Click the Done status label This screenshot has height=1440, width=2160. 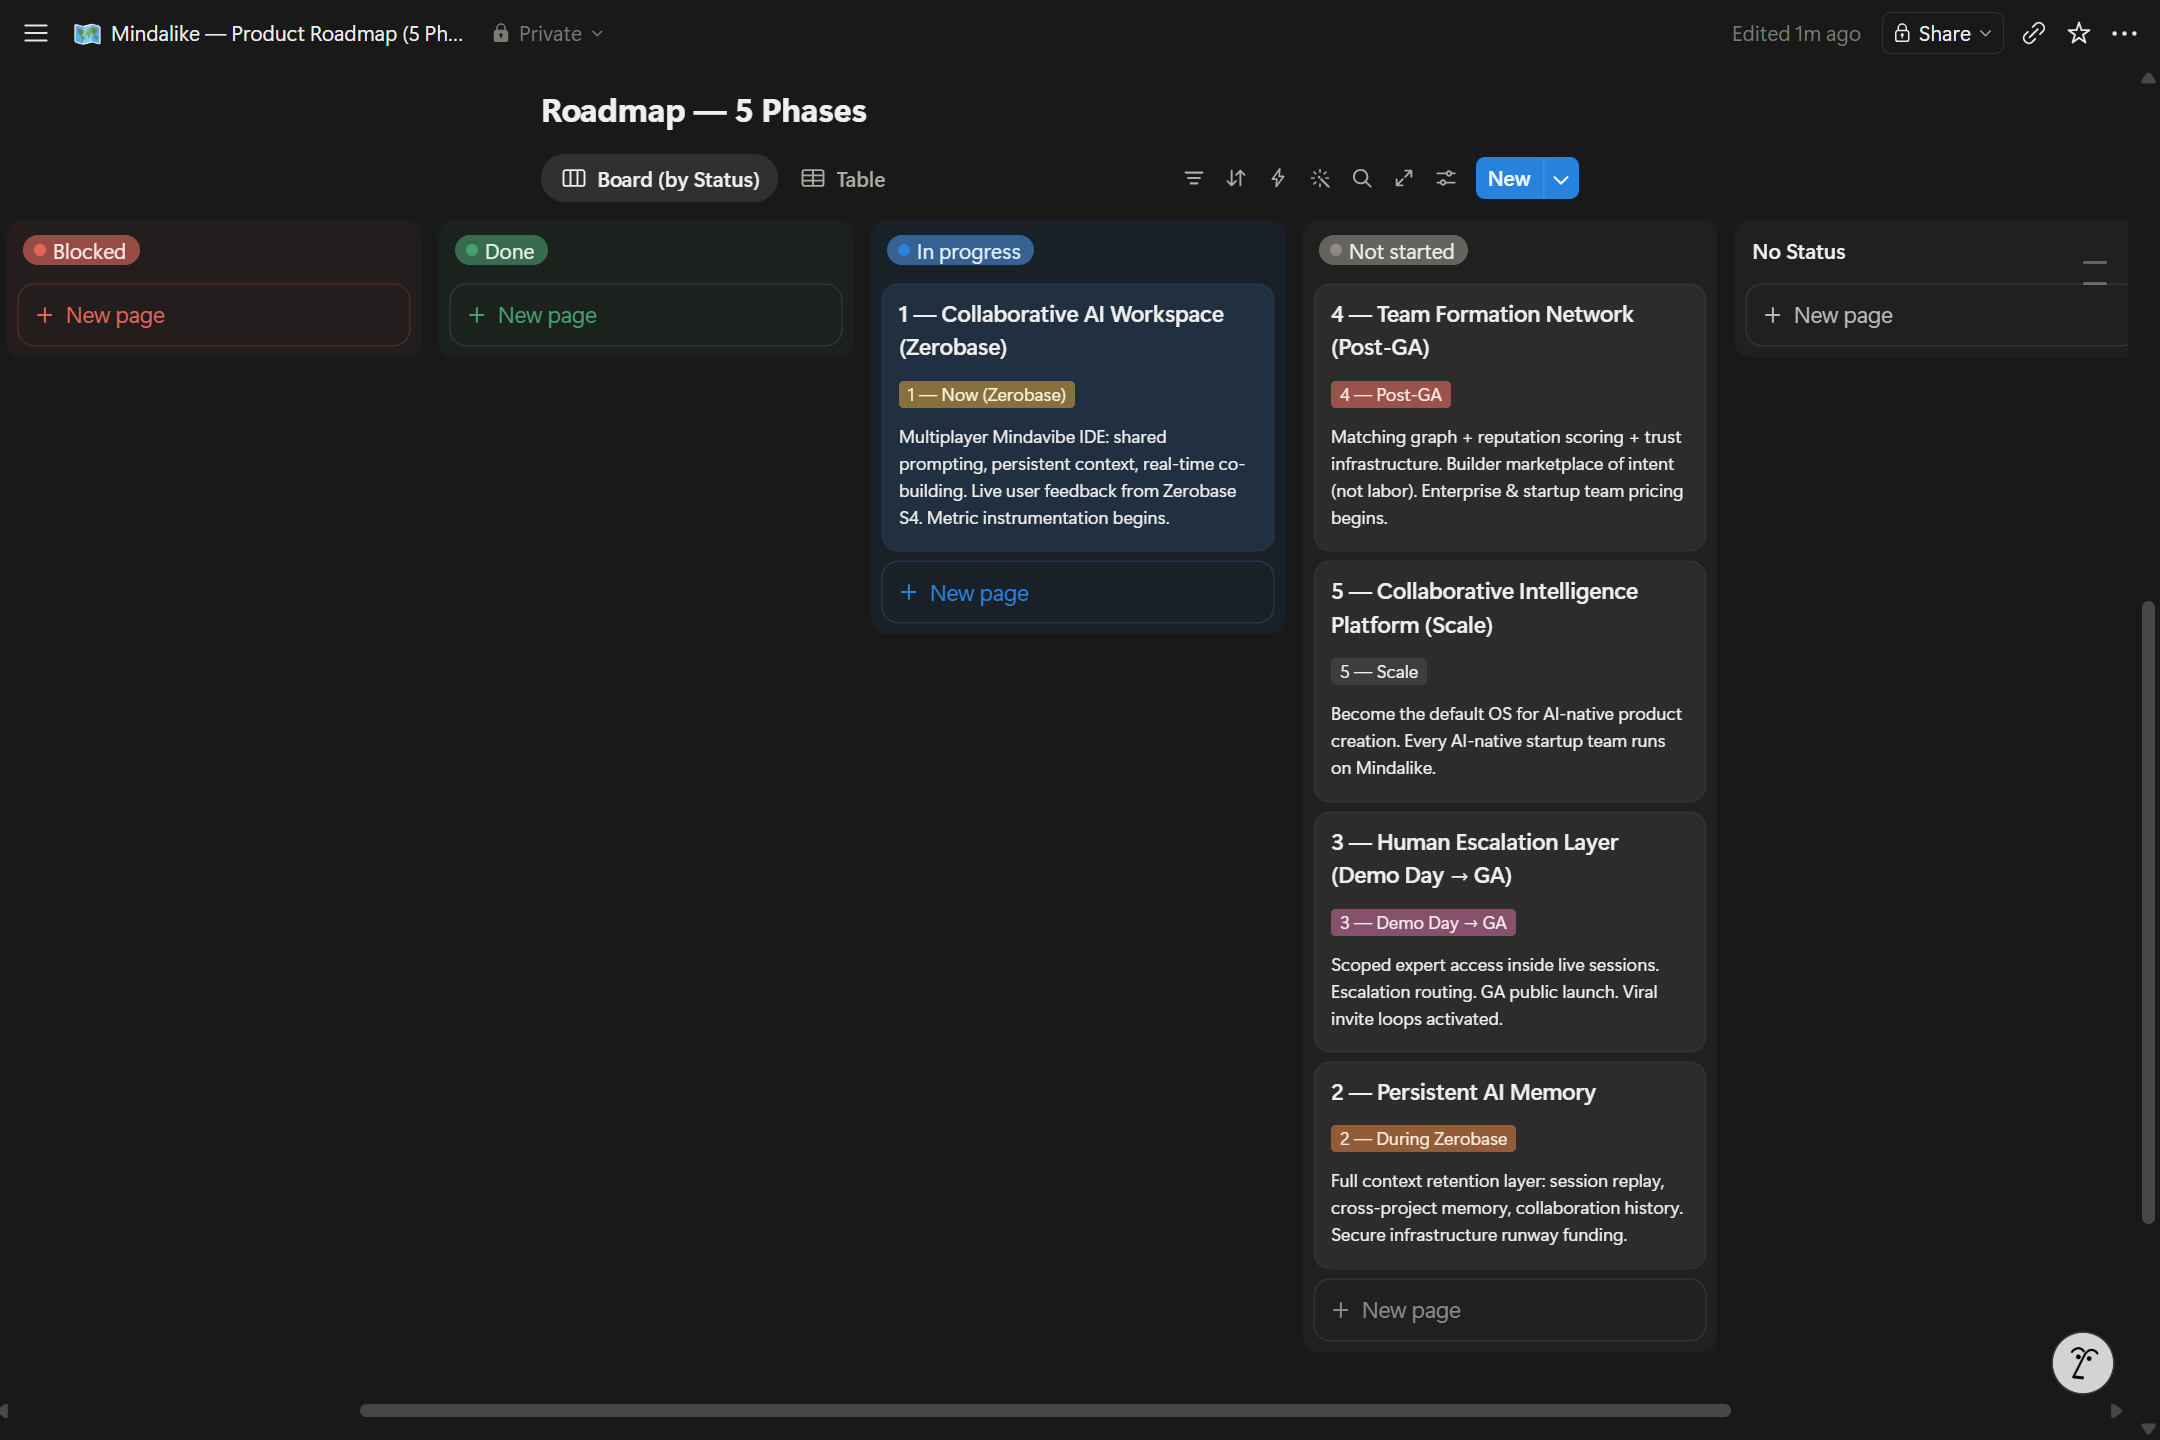501,250
